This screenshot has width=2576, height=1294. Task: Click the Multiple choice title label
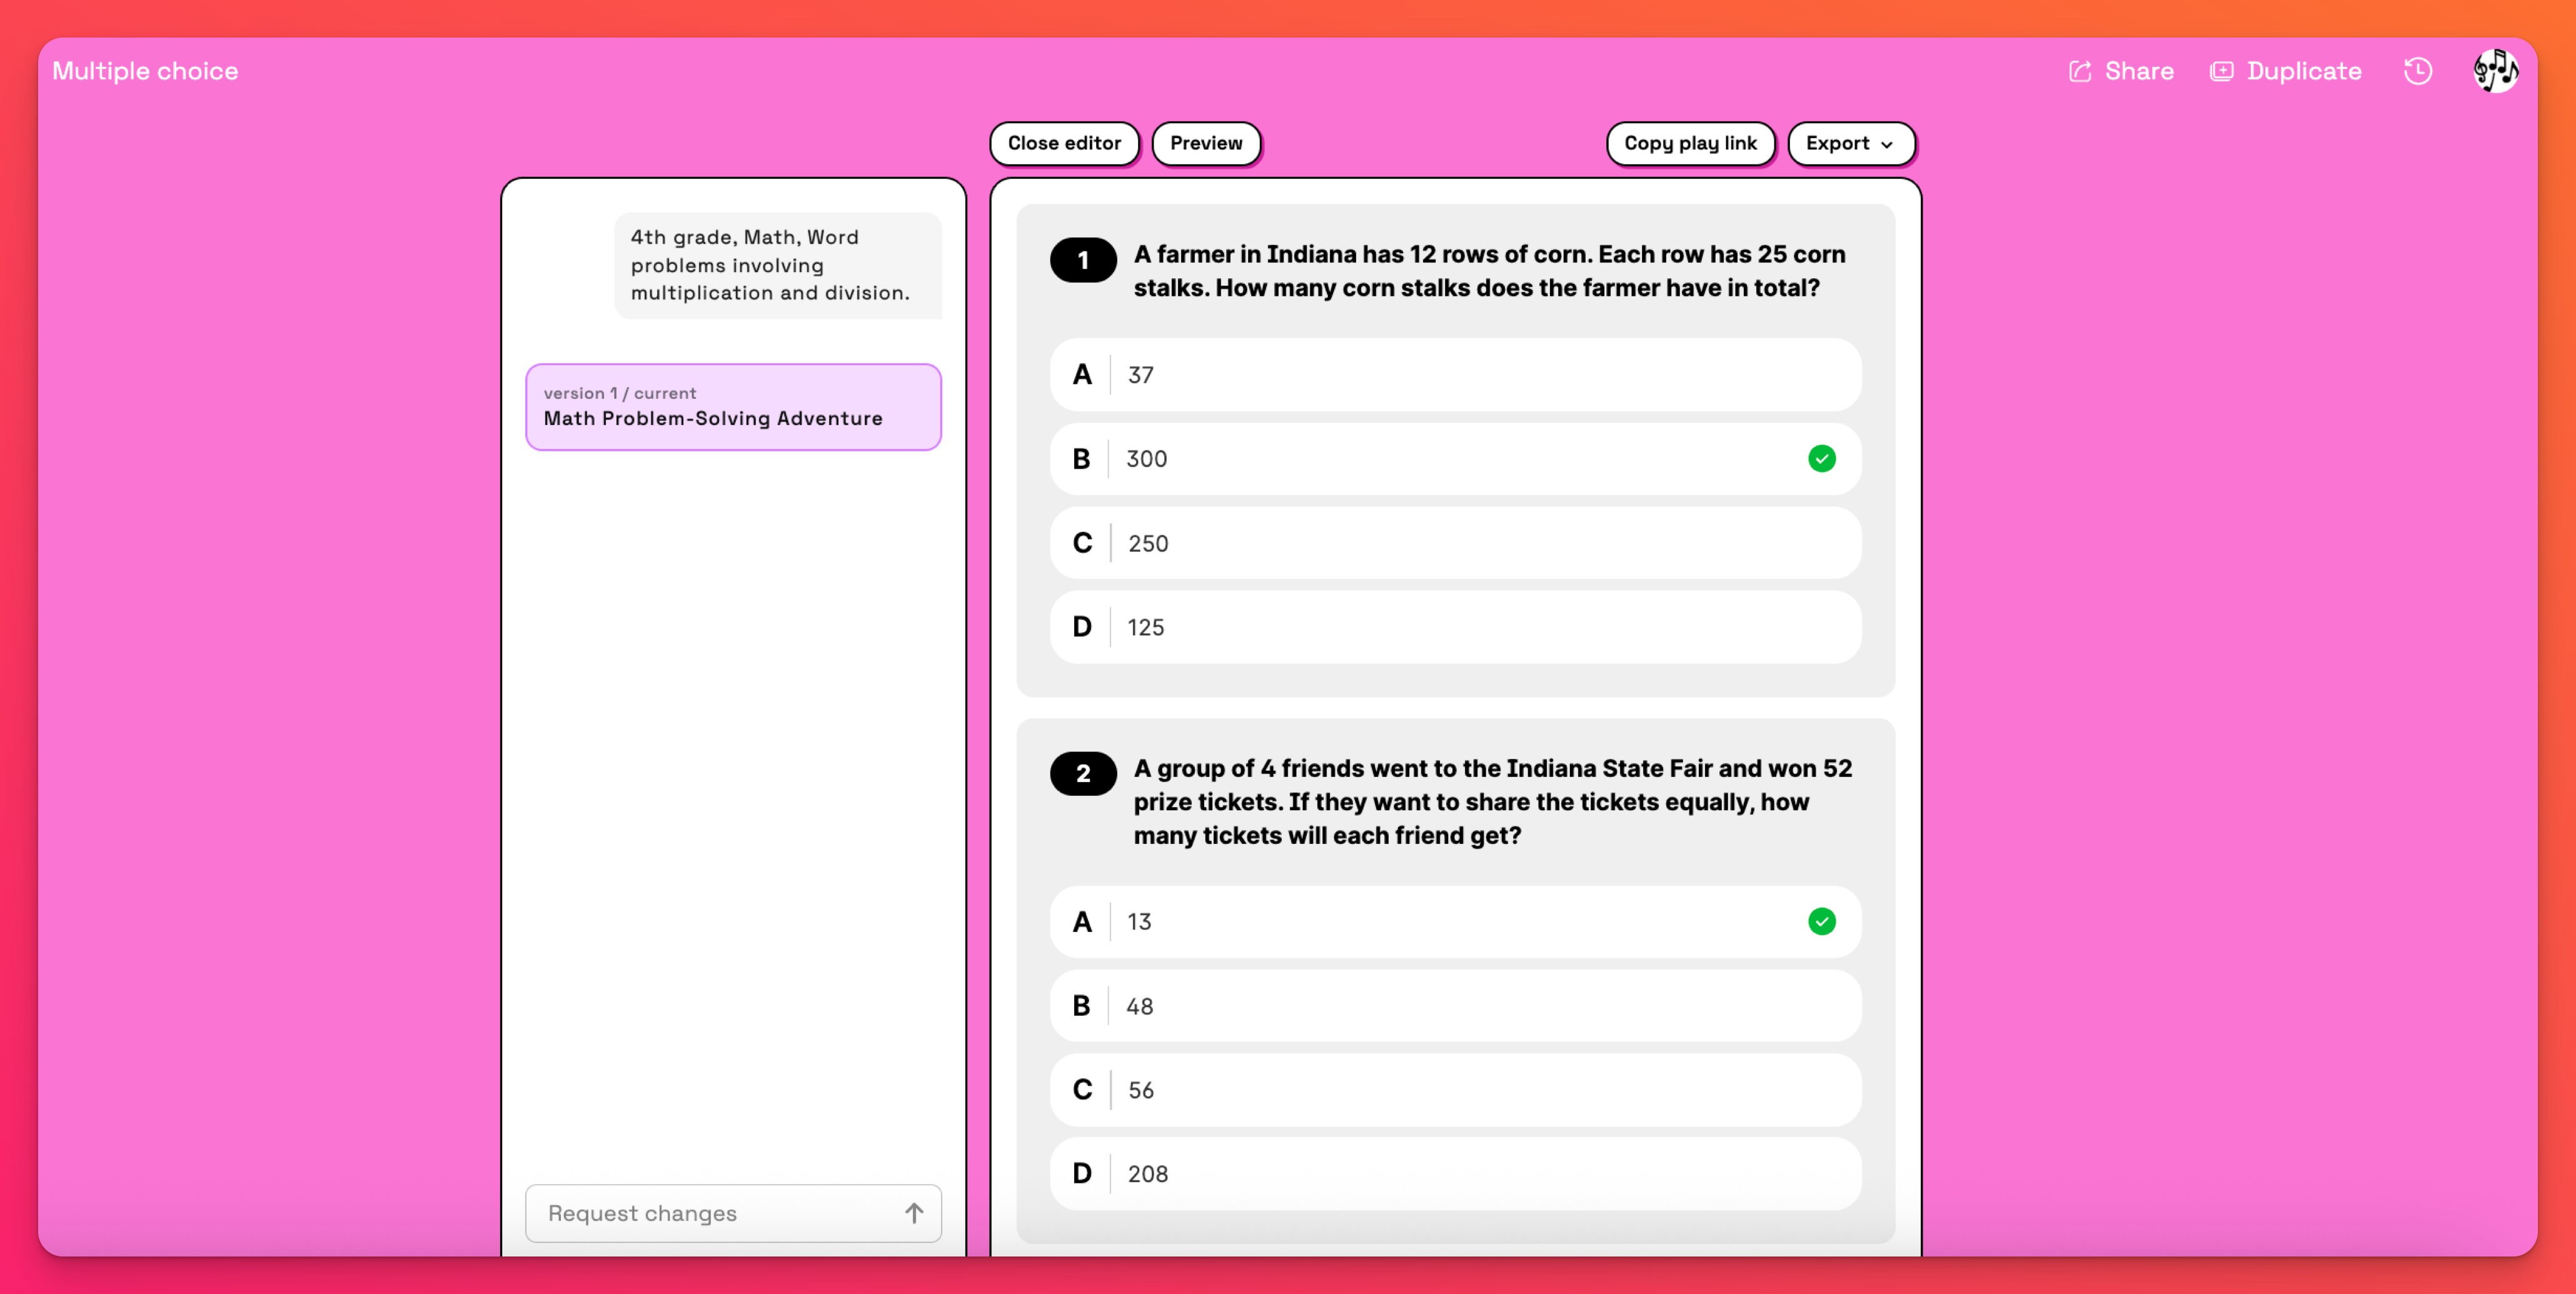point(145,71)
